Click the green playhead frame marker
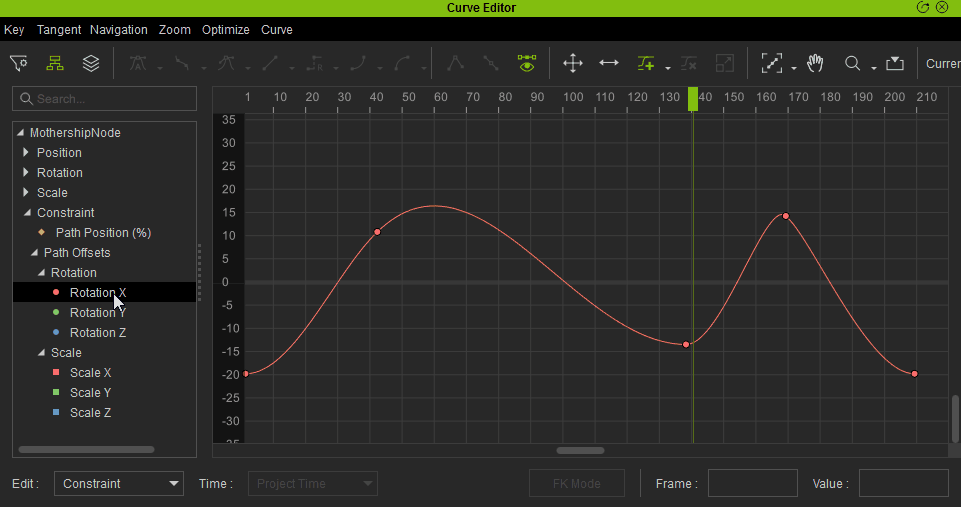961x507 pixels. [693, 99]
